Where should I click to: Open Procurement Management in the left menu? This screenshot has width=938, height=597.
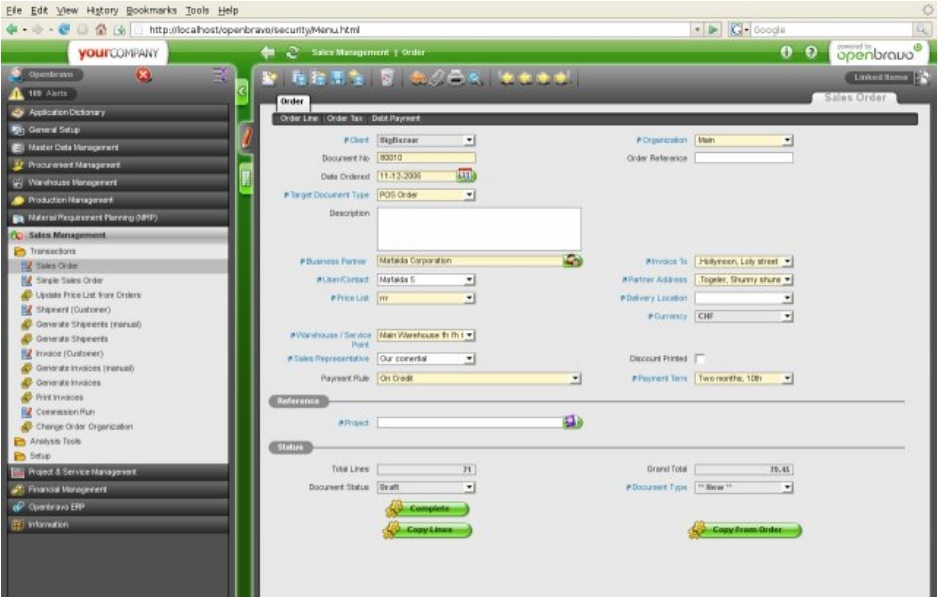coord(118,165)
